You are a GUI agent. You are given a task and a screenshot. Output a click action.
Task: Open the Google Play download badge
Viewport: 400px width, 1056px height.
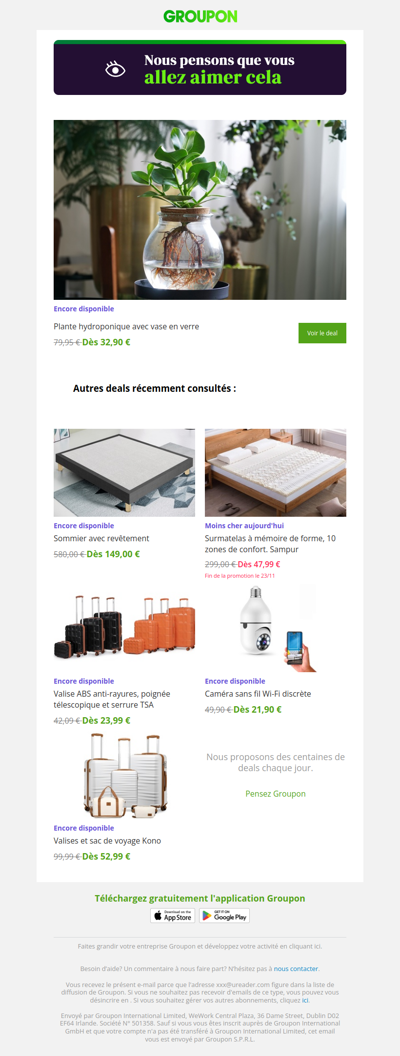pos(225,915)
